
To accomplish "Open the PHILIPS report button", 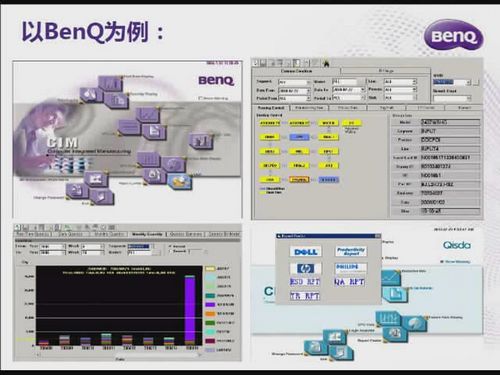I will tap(351, 268).
